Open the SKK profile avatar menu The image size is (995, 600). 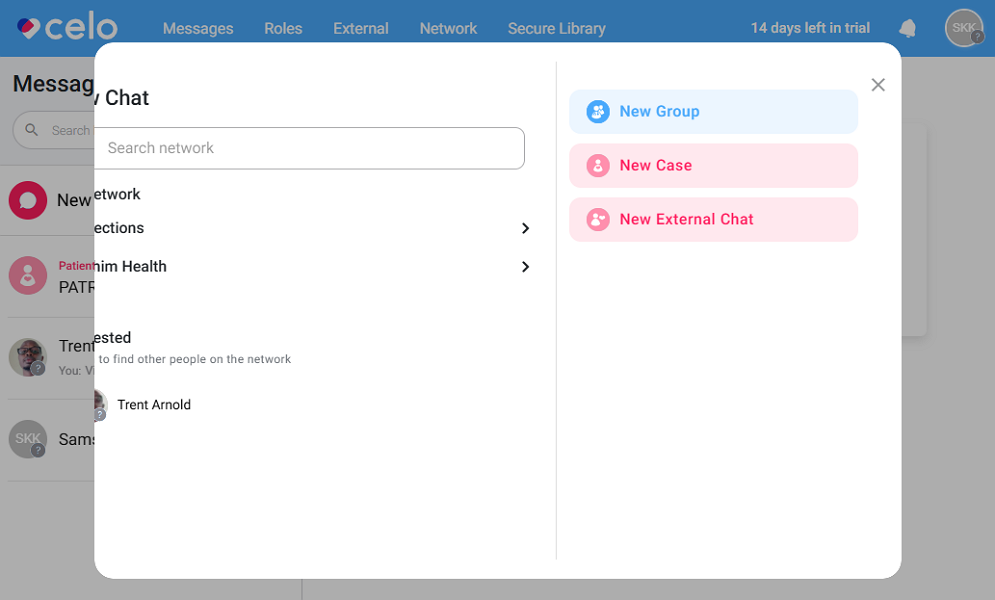point(963,28)
